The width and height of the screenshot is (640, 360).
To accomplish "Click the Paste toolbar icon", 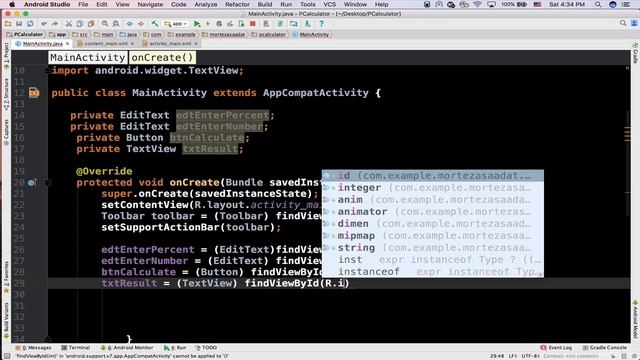I will coord(91,24).
